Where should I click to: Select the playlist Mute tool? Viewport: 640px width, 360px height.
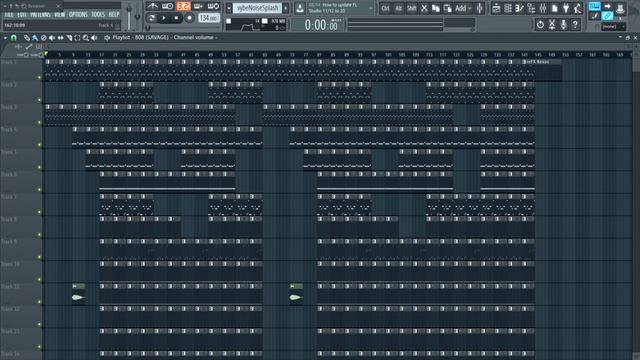point(52,38)
